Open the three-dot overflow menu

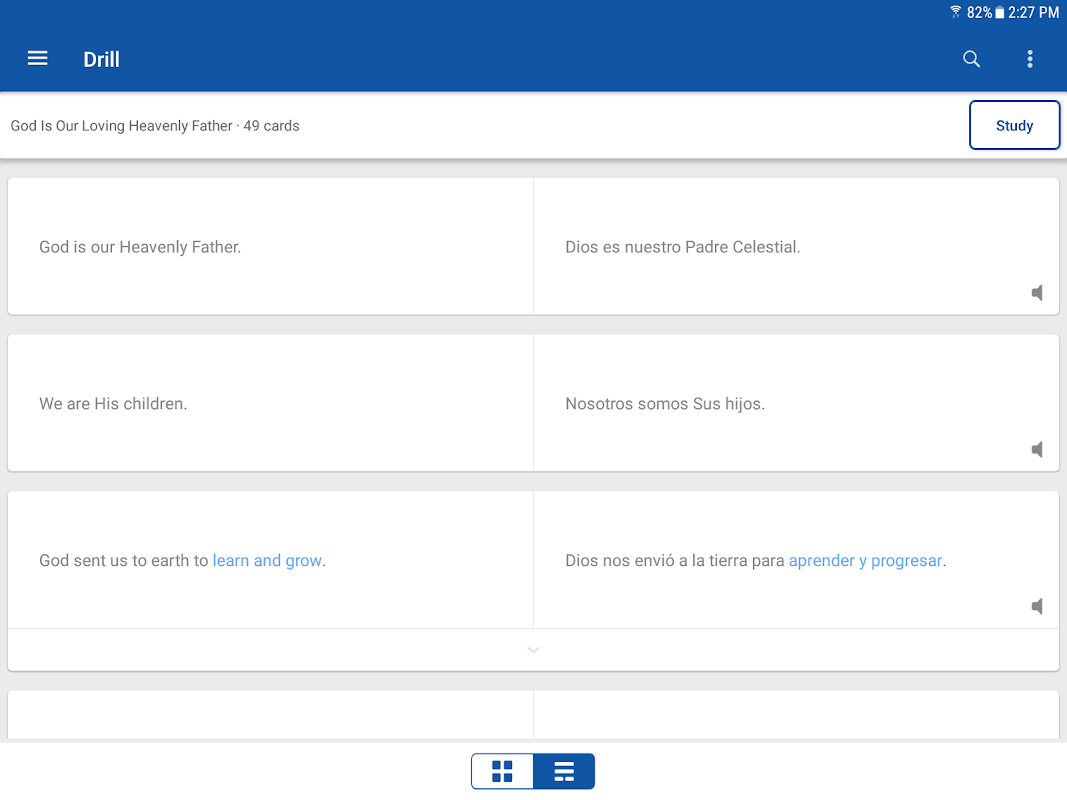[x=1029, y=59]
